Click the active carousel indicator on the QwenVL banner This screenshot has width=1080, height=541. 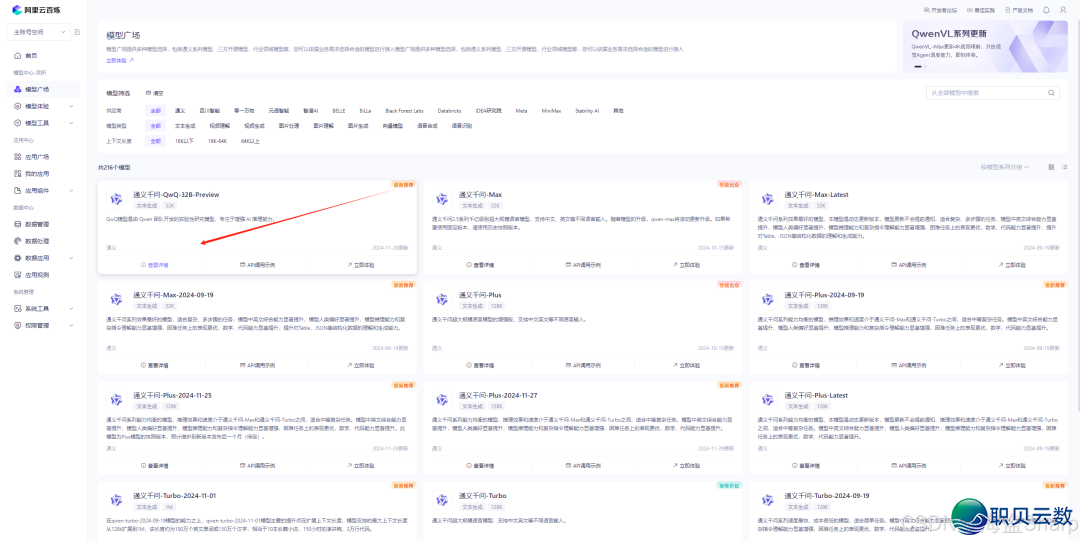[917, 66]
